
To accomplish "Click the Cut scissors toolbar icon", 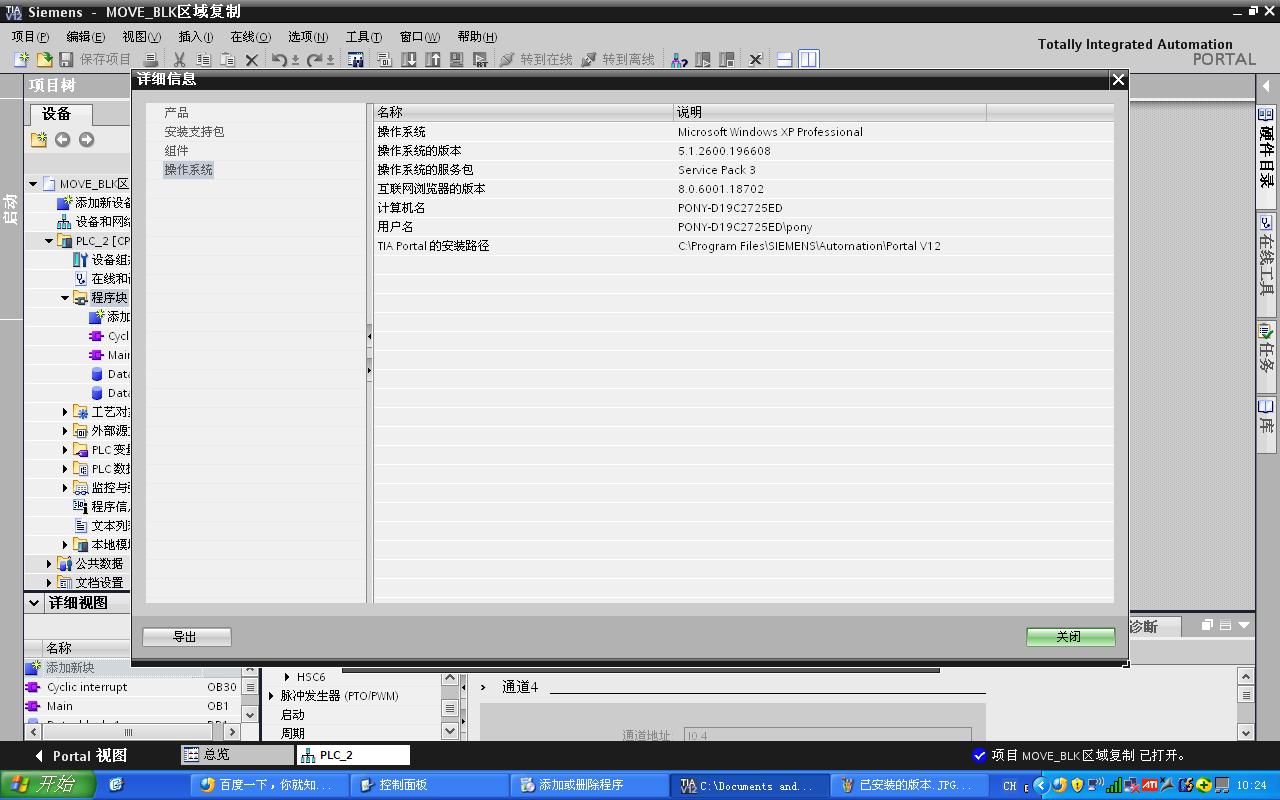I will click(x=180, y=60).
